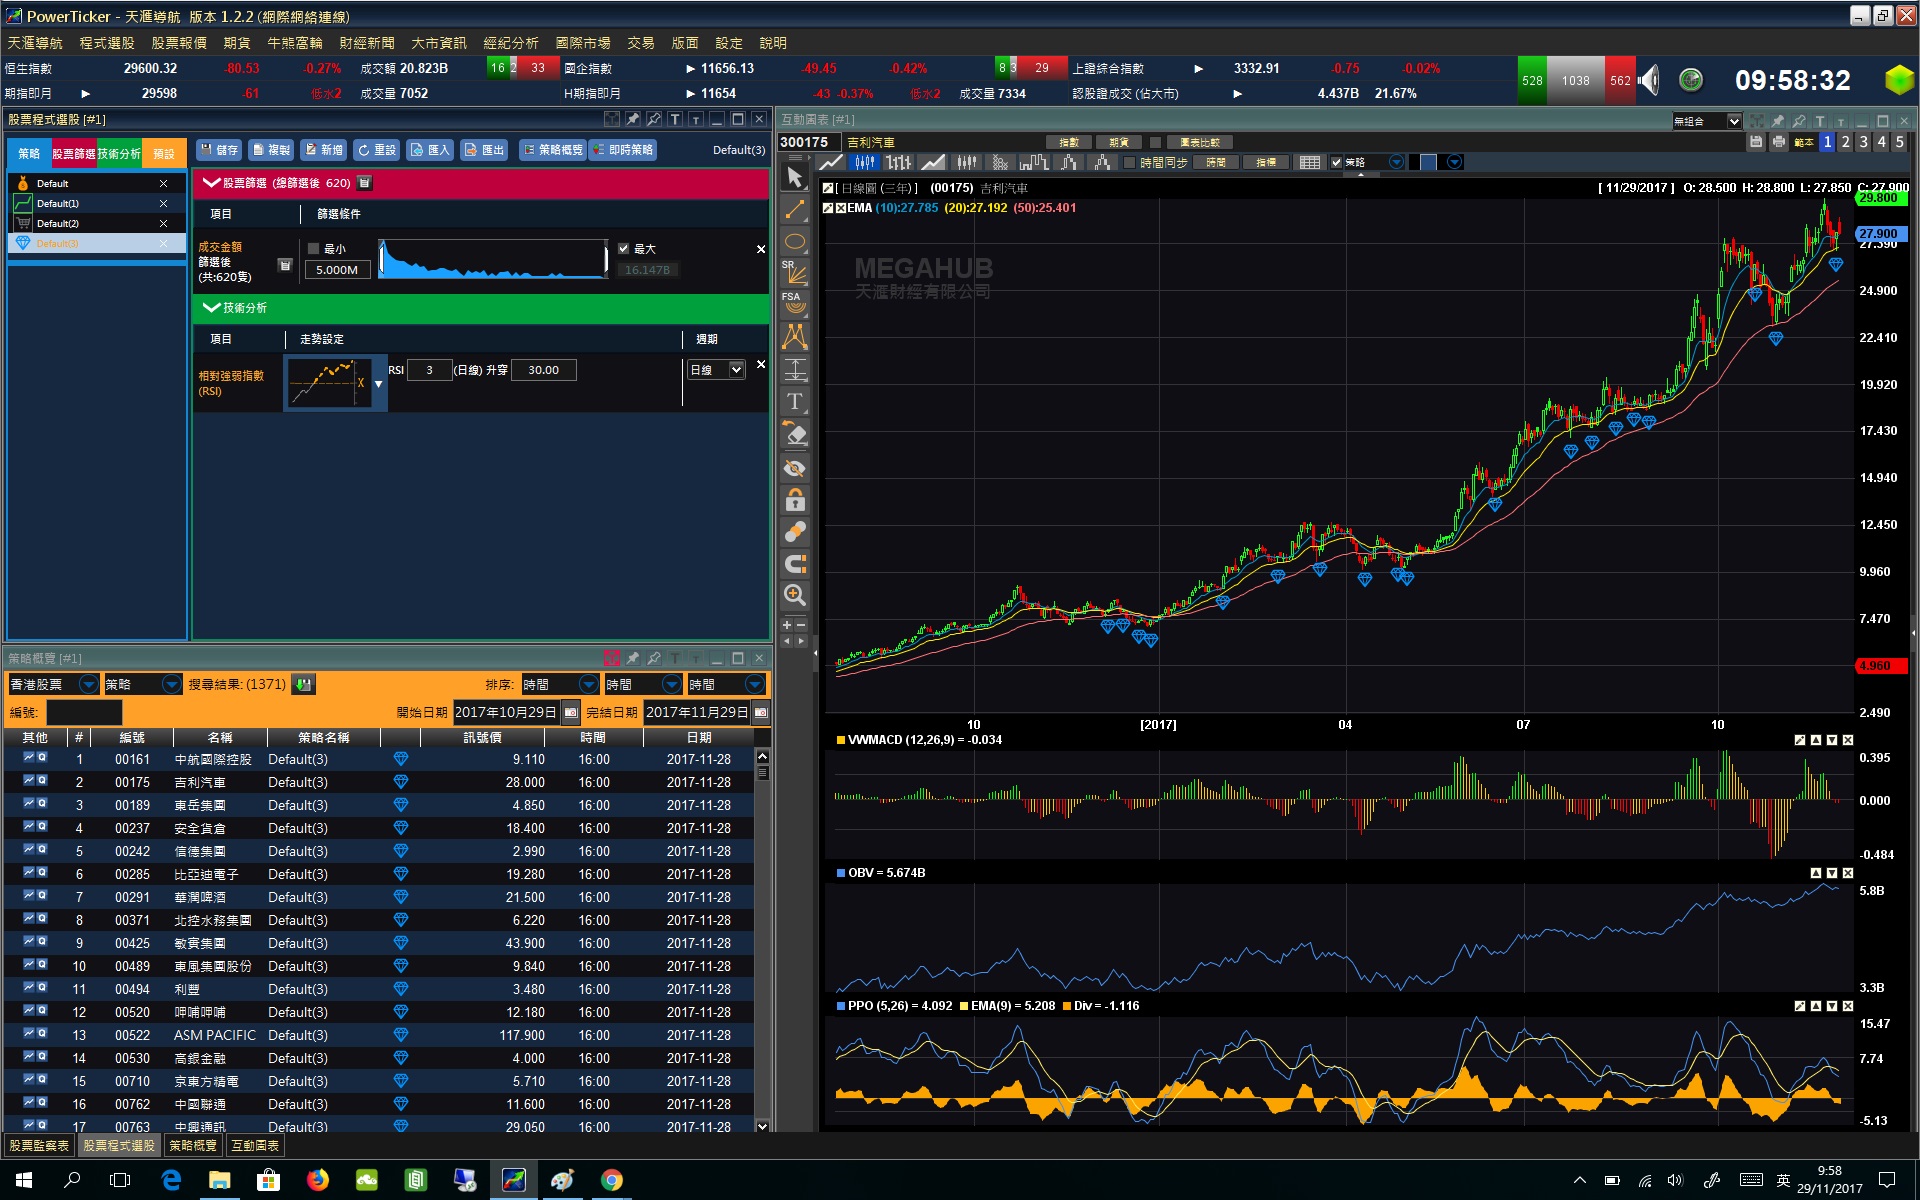Select the text annotation T tool
The height and width of the screenshot is (1200, 1920).
pyautogui.click(x=795, y=402)
